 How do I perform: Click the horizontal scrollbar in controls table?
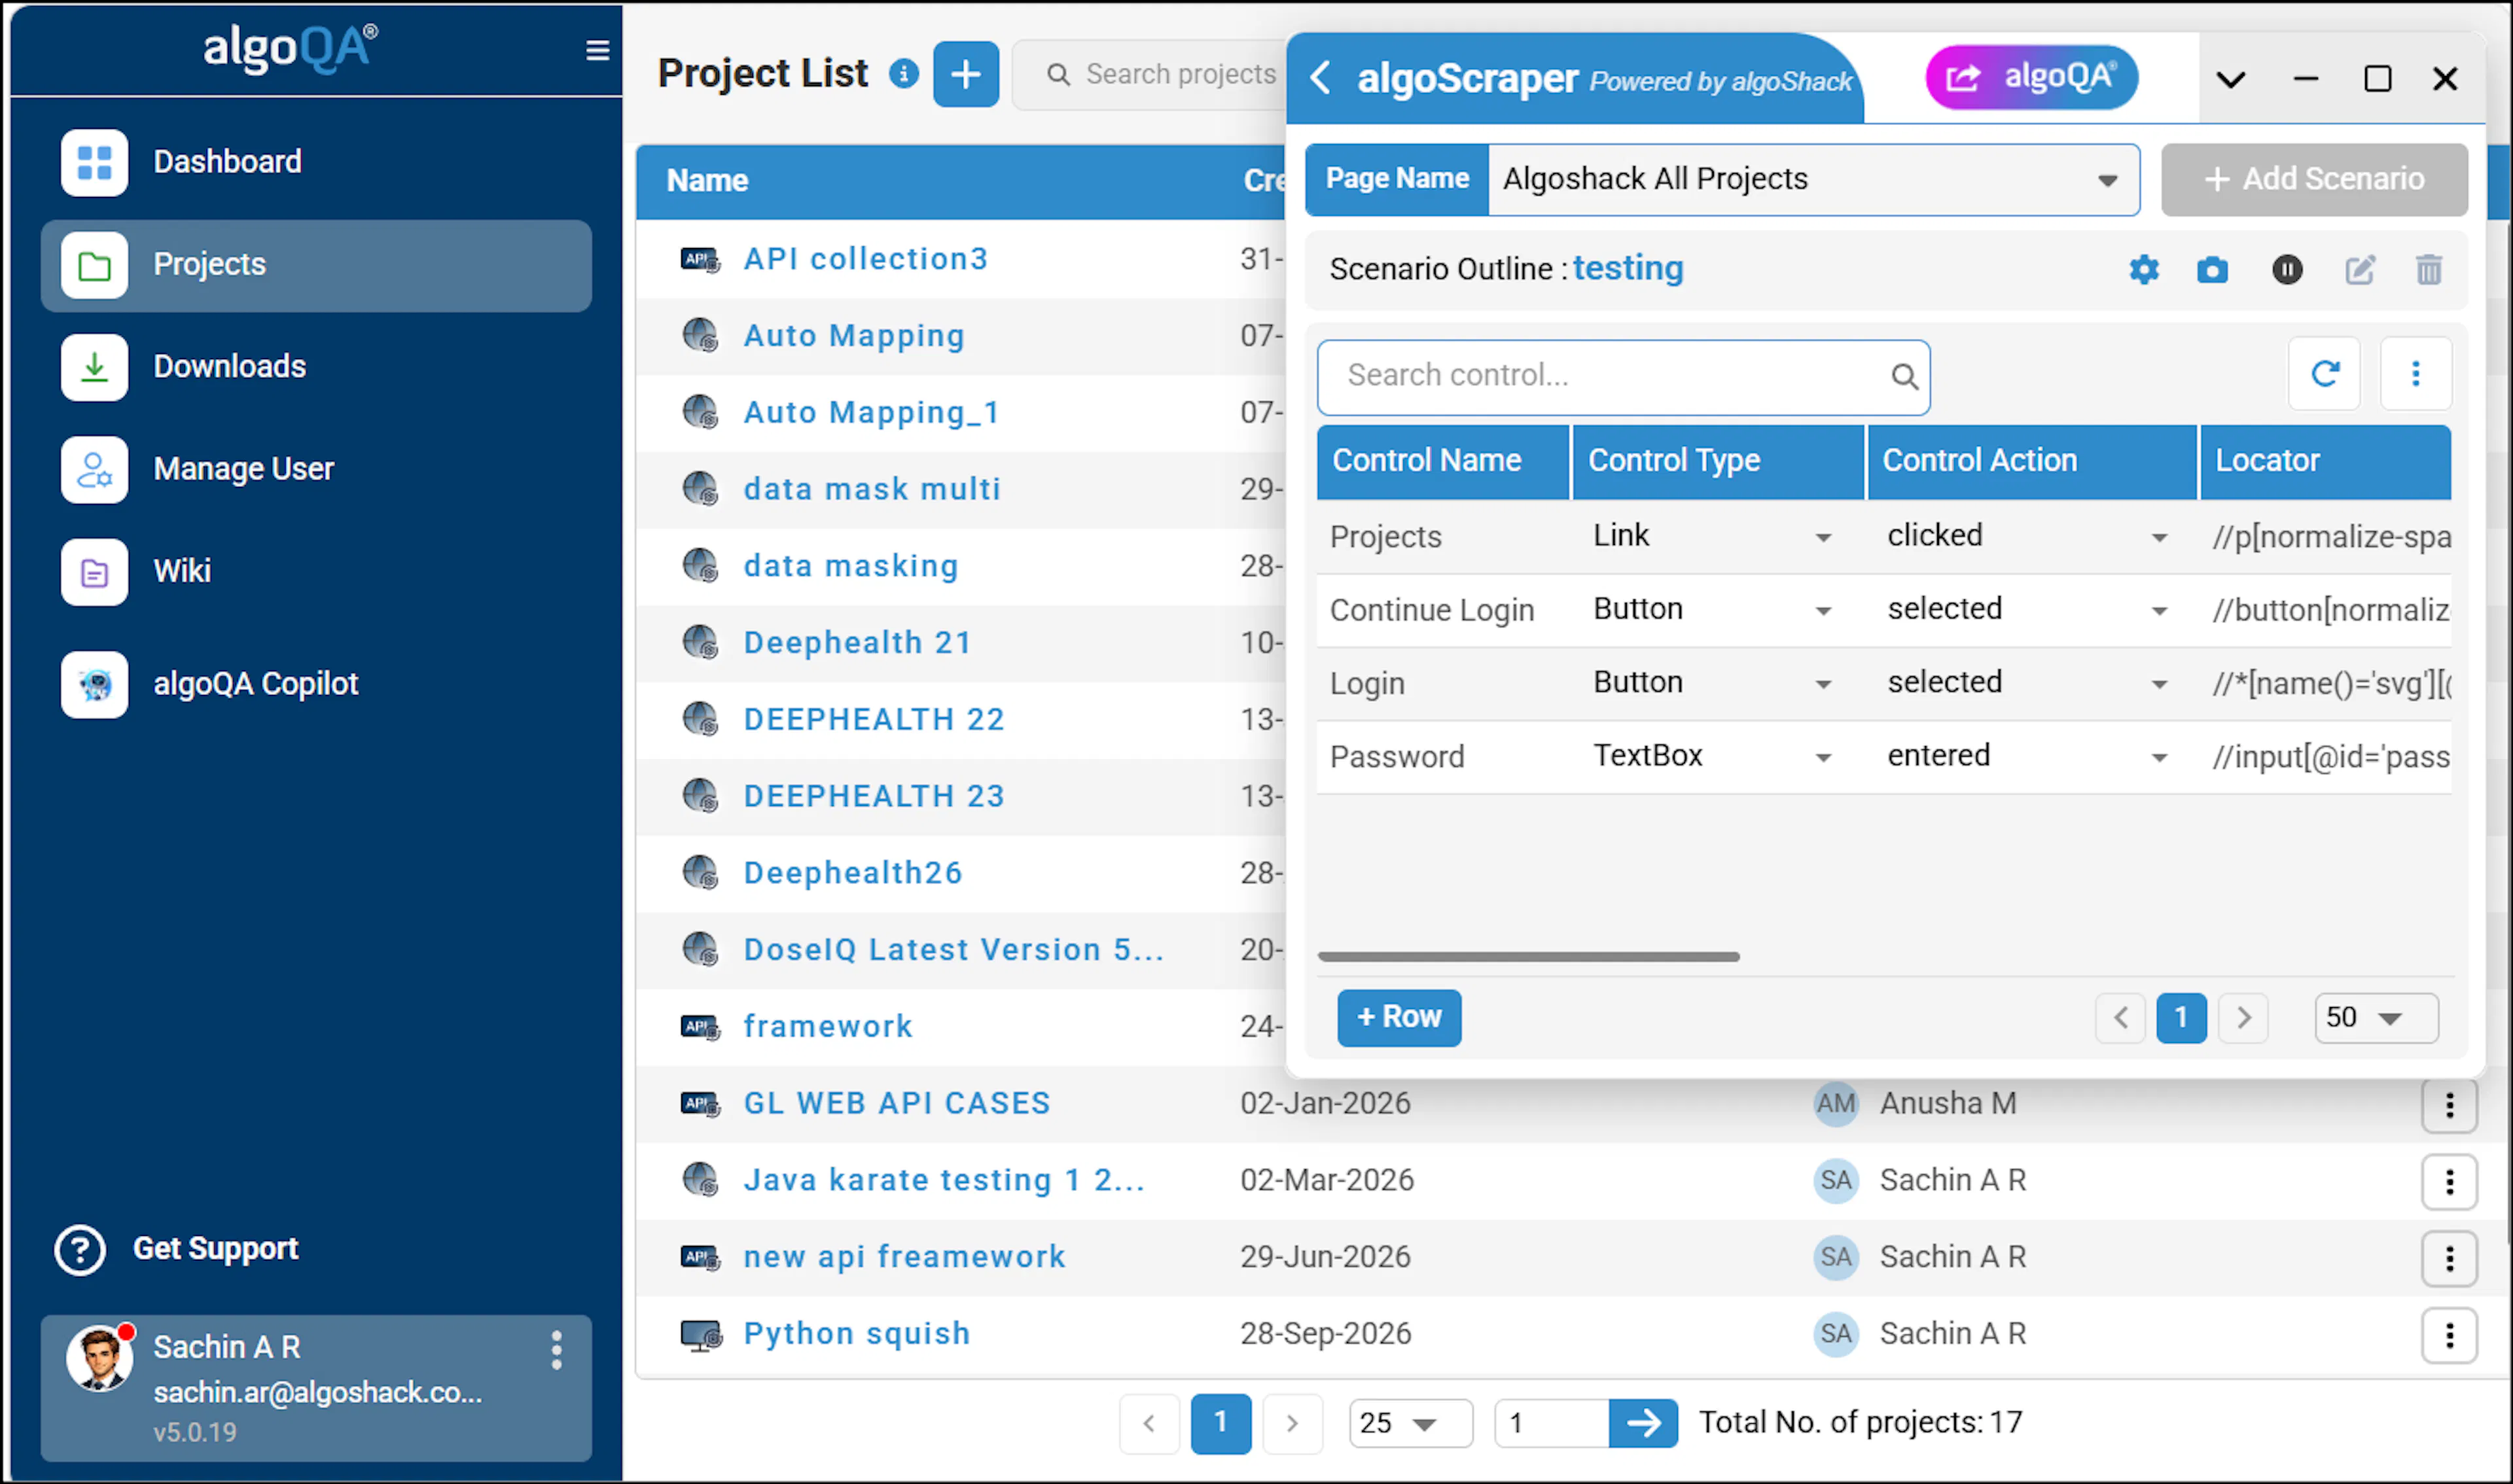click(1528, 957)
